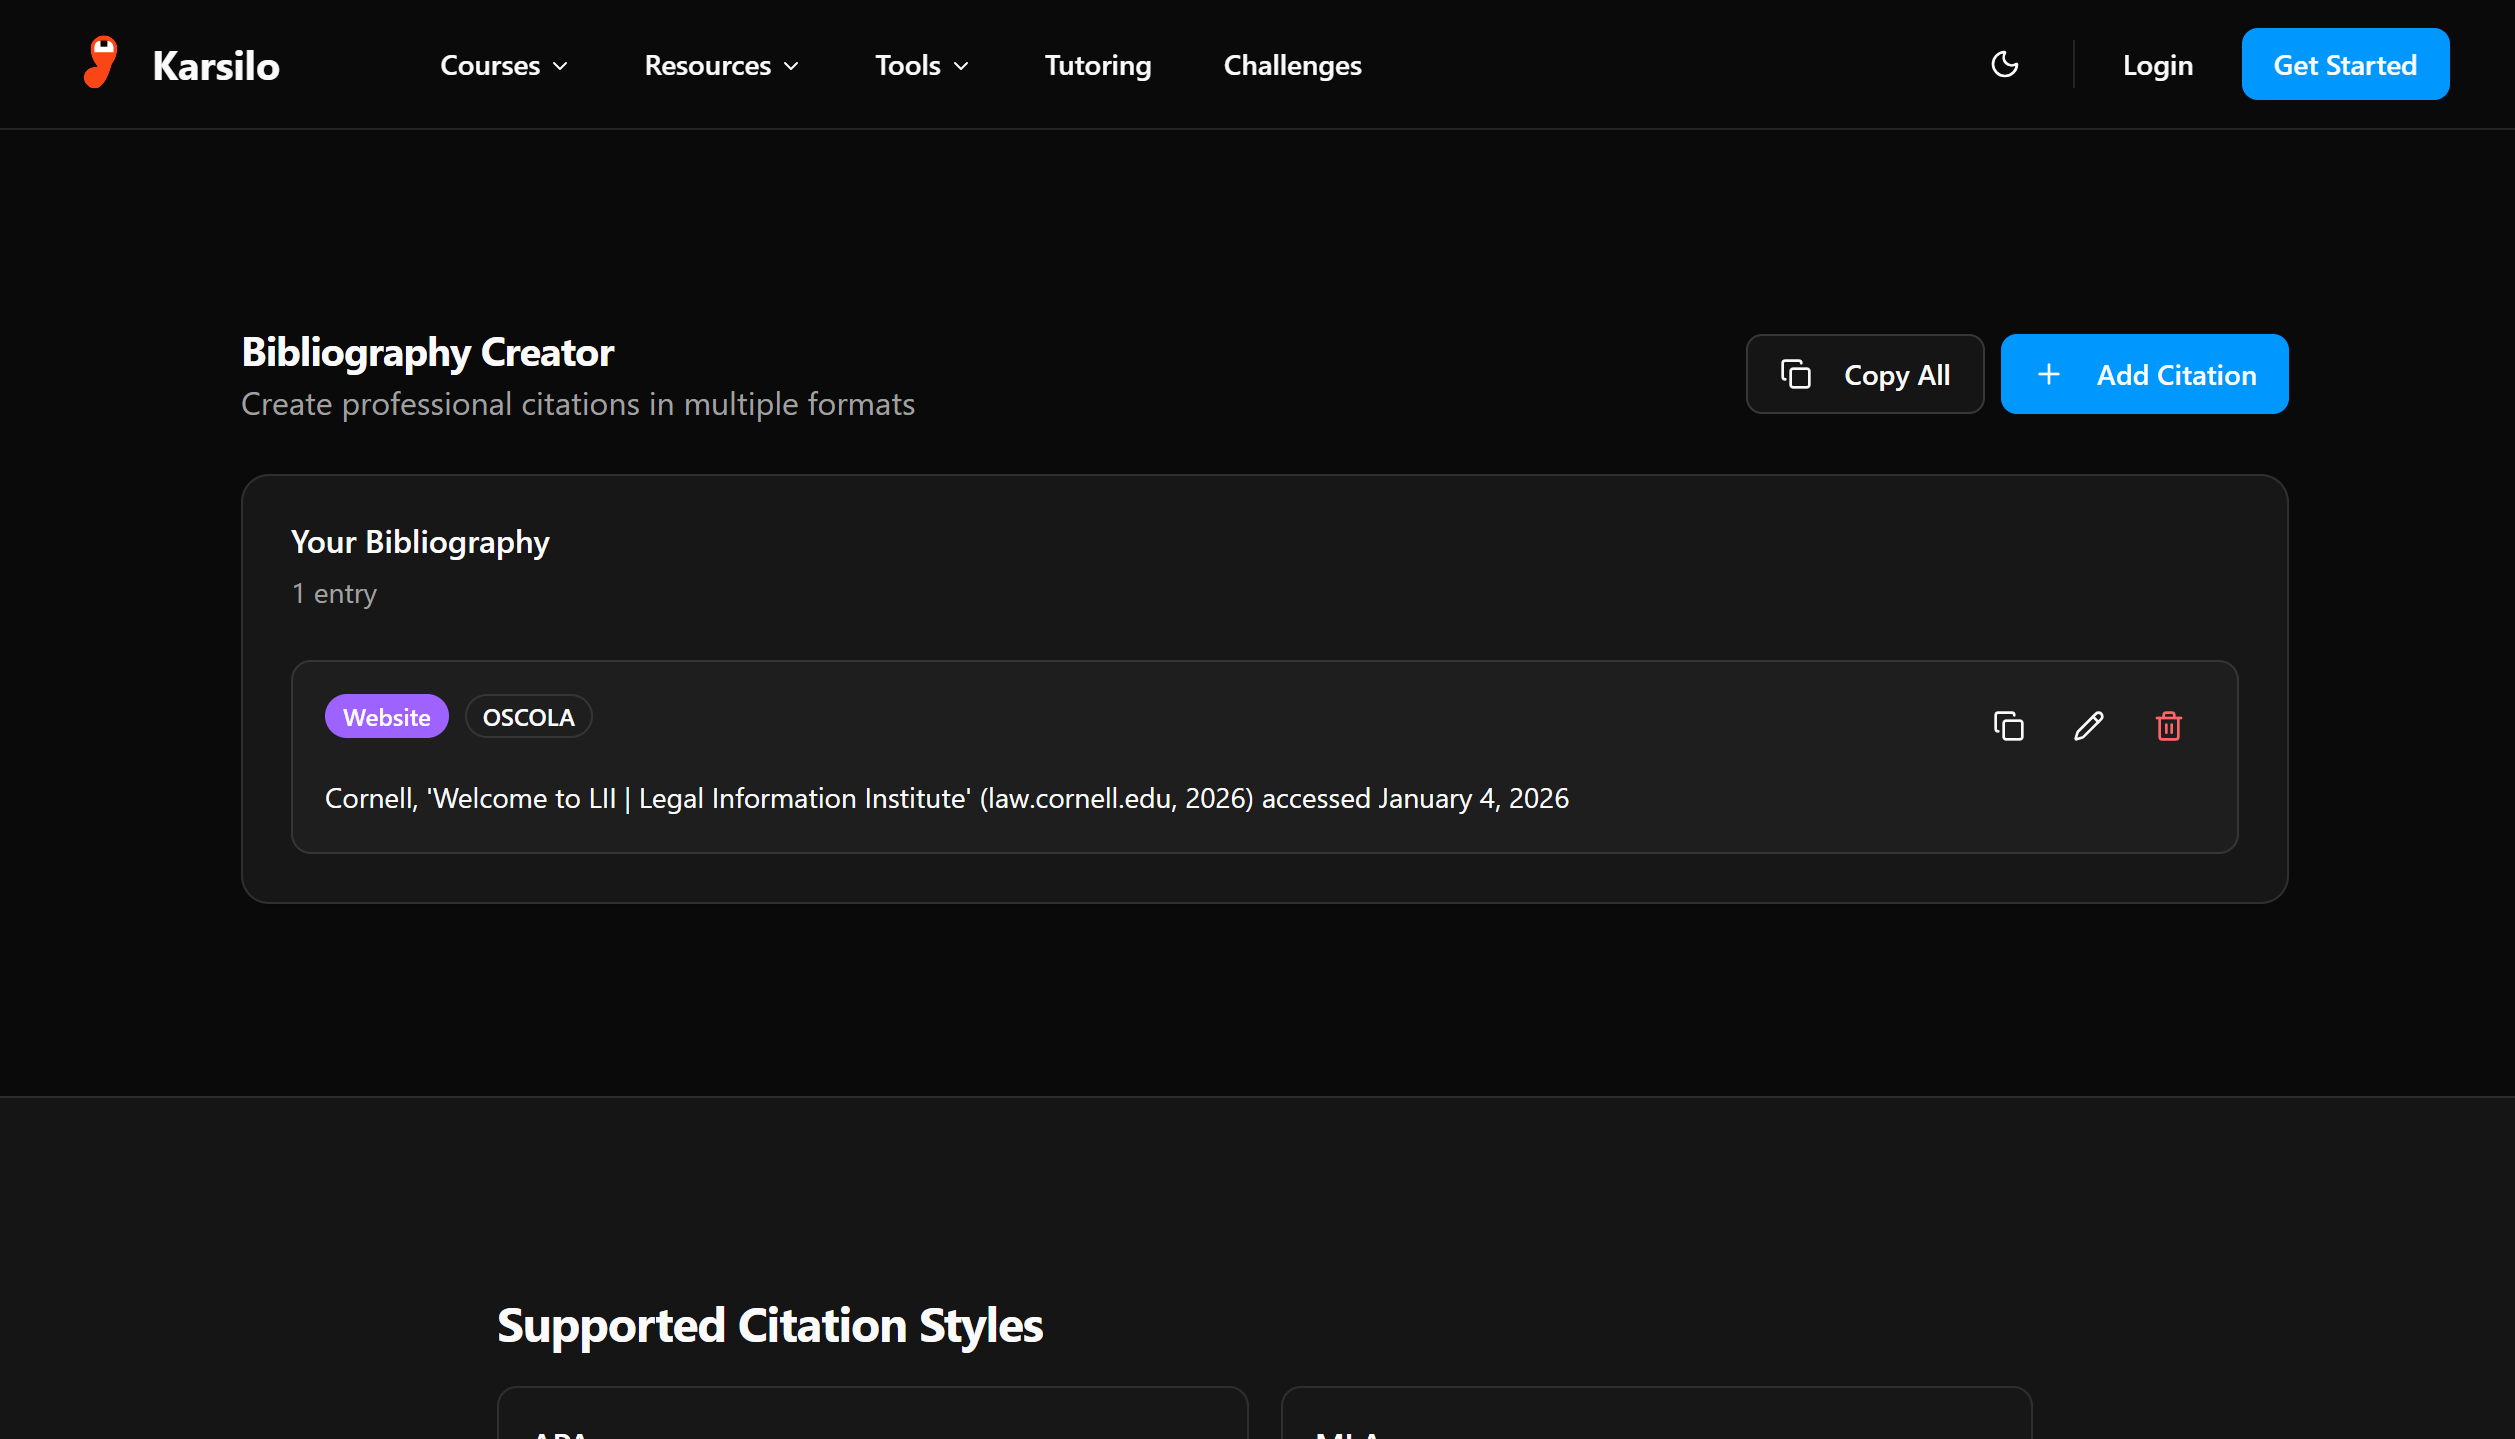Toggle dark mode with the moon icon

pyautogui.click(x=2004, y=65)
